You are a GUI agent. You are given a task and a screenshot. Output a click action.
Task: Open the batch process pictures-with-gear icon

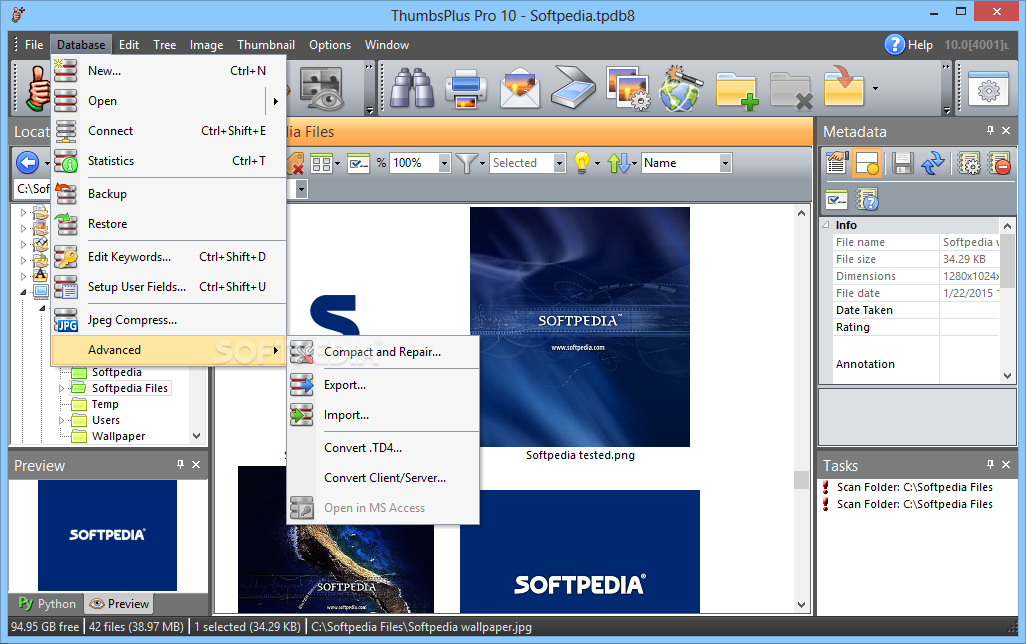click(628, 88)
